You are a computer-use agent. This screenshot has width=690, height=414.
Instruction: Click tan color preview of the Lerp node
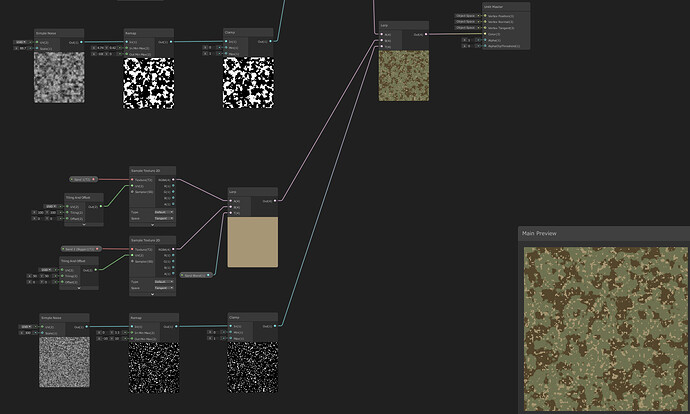(253, 242)
